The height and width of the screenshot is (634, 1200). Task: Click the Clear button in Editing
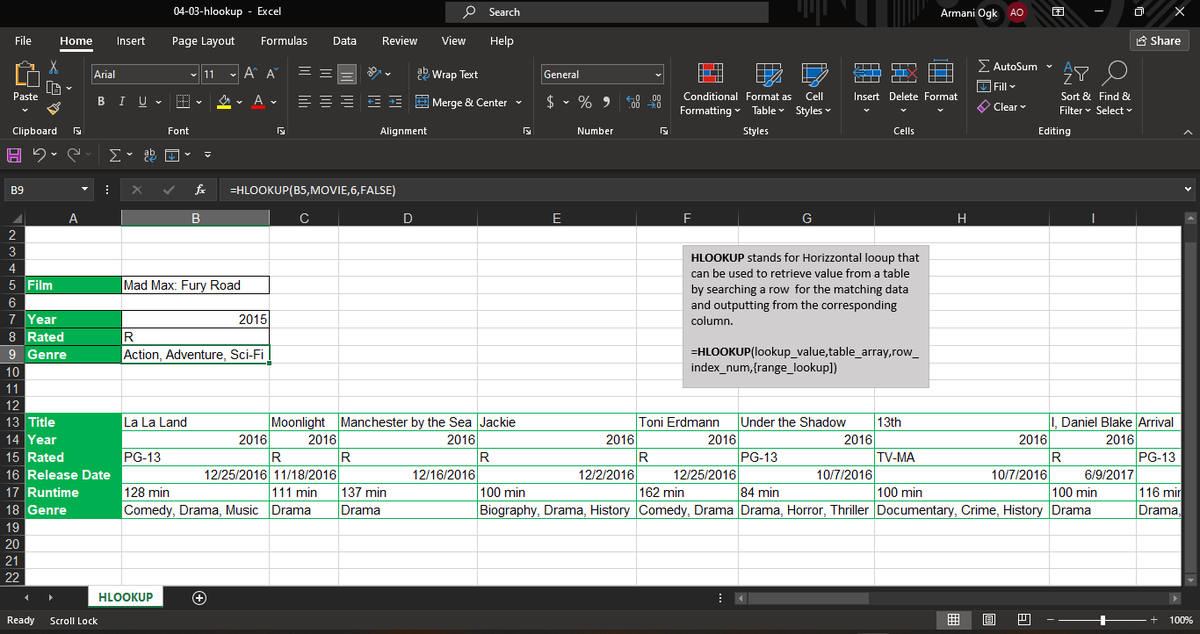[x=1002, y=107]
